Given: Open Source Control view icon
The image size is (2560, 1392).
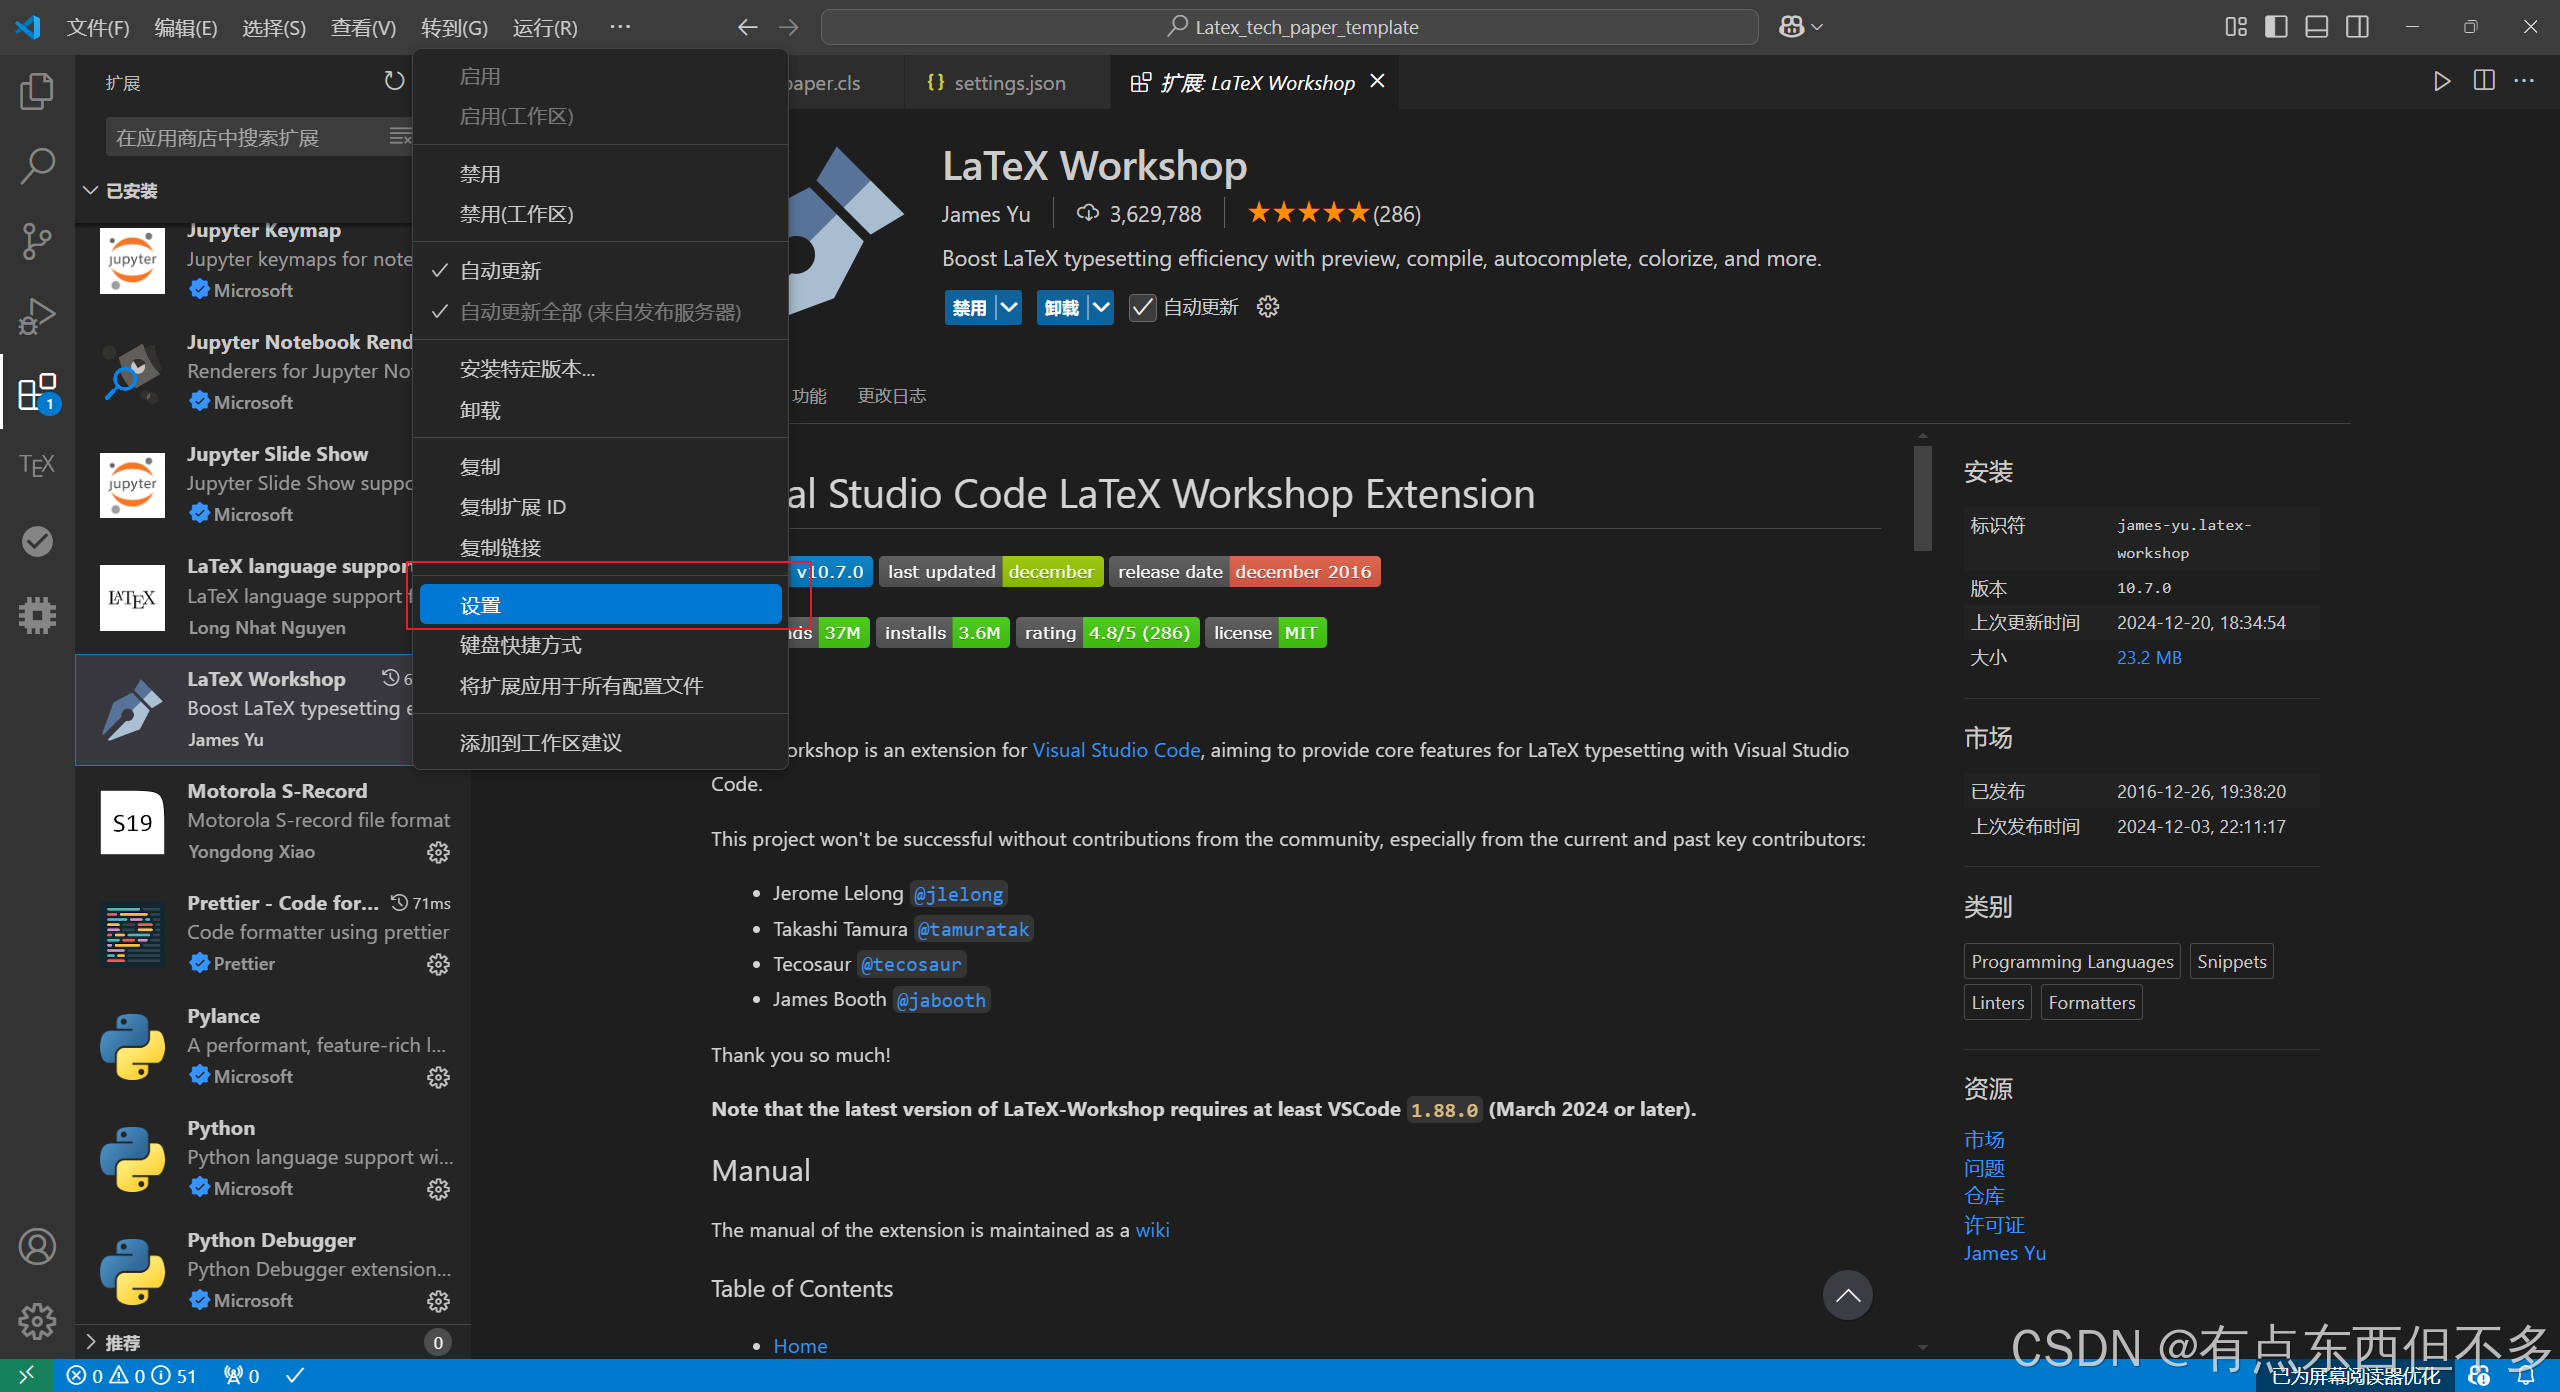Looking at the screenshot, I should click(37, 241).
